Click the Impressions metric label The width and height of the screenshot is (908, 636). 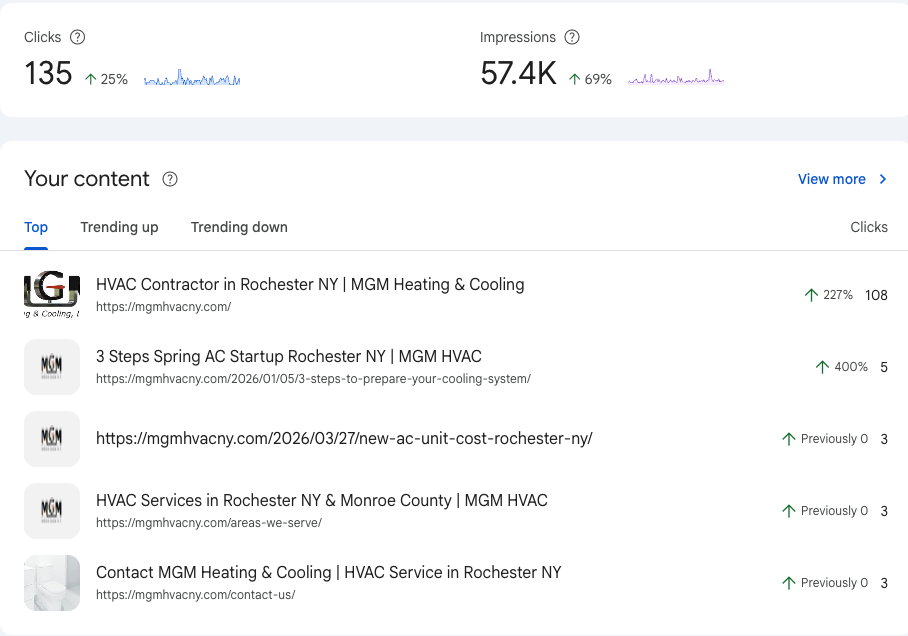pyautogui.click(x=518, y=37)
